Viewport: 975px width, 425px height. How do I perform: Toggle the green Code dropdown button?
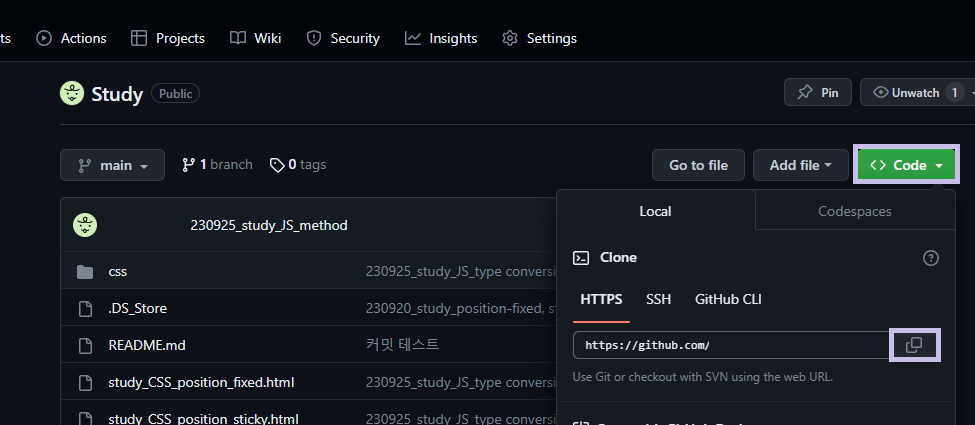point(907,166)
